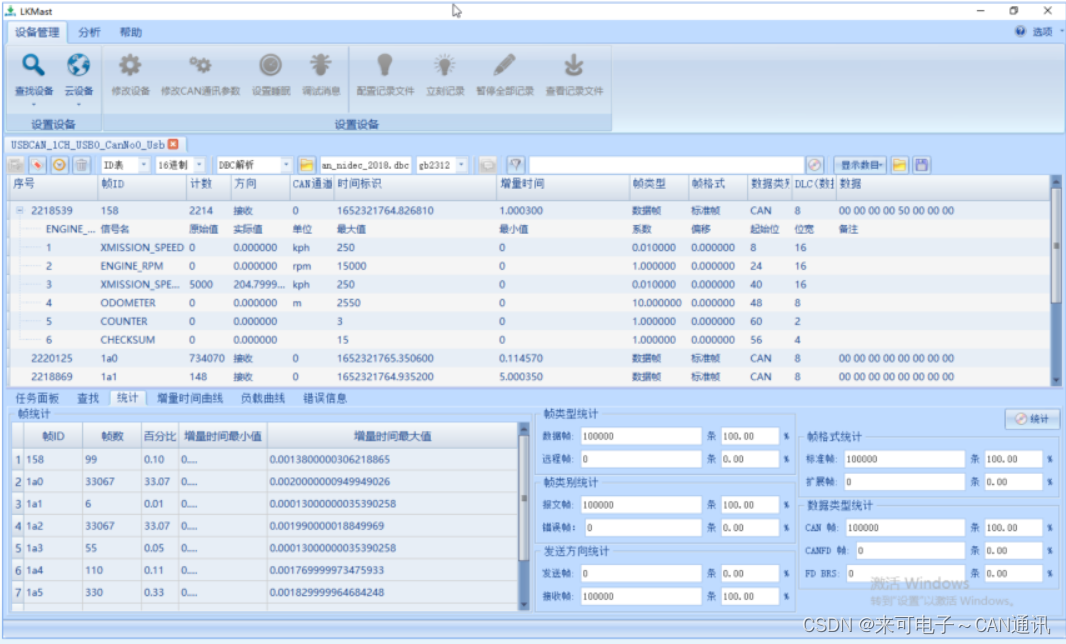1066x644 pixels.
Task: Open the 负载曲线 tab
Action: [x=262, y=399]
